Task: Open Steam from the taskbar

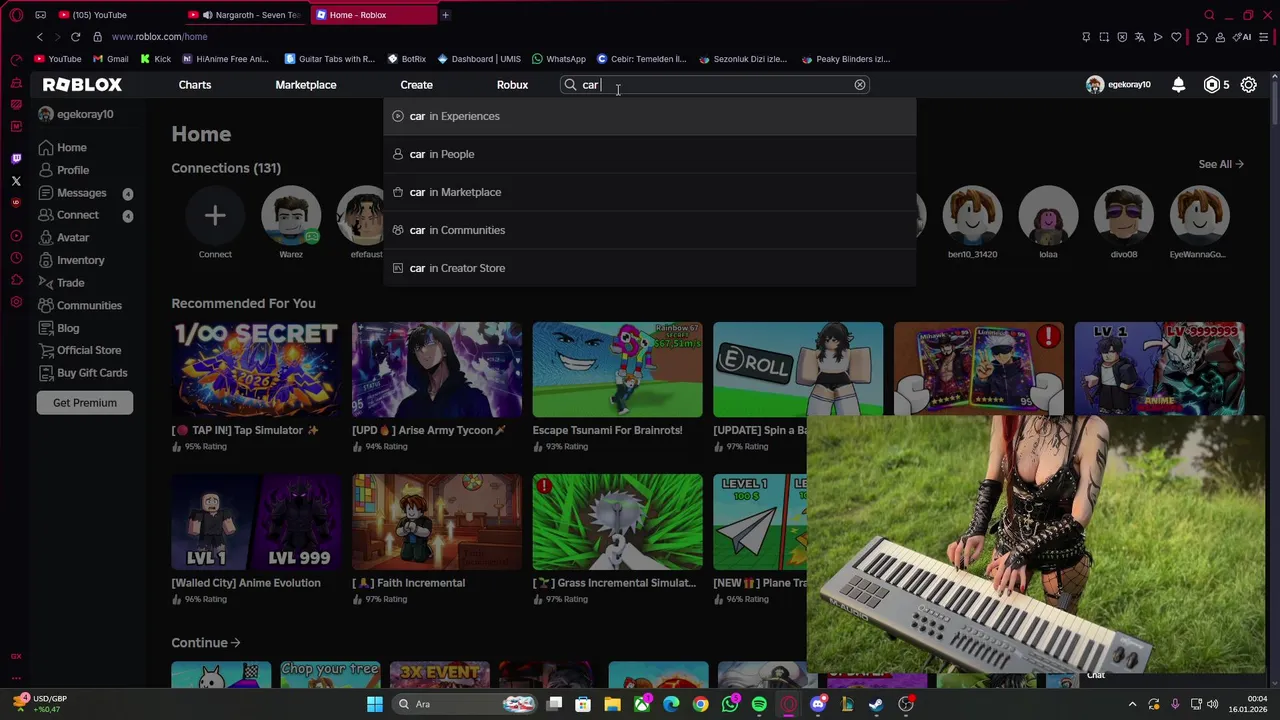Action: (x=876, y=704)
